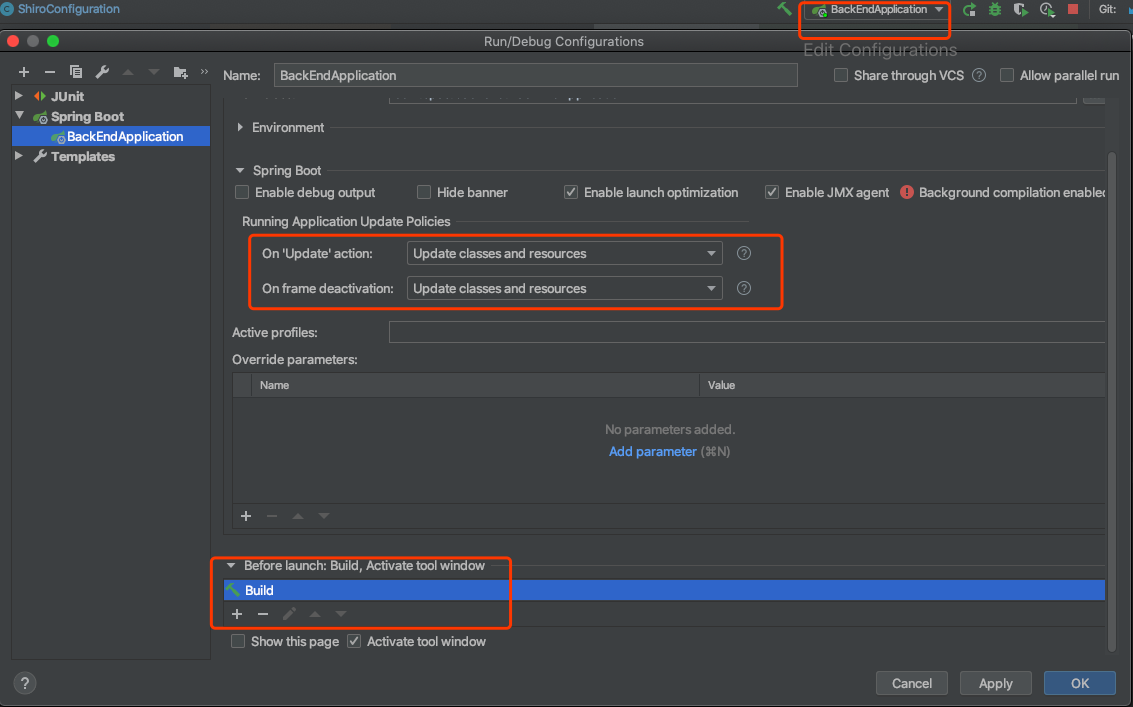This screenshot has height=707, width=1133.
Task: Click the Apply button
Action: pos(996,683)
